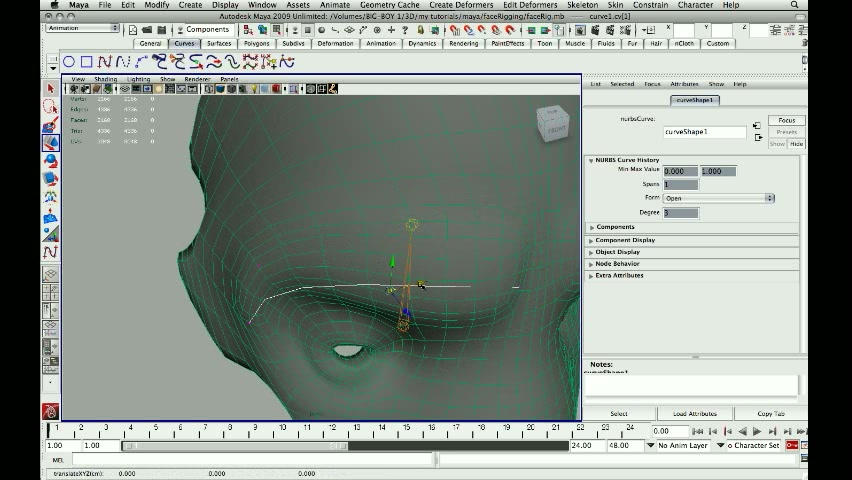Toggle the blue shaded cube display in viewport
Image resolution: width=852 pixels, height=480 pixels.
tap(220, 89)
